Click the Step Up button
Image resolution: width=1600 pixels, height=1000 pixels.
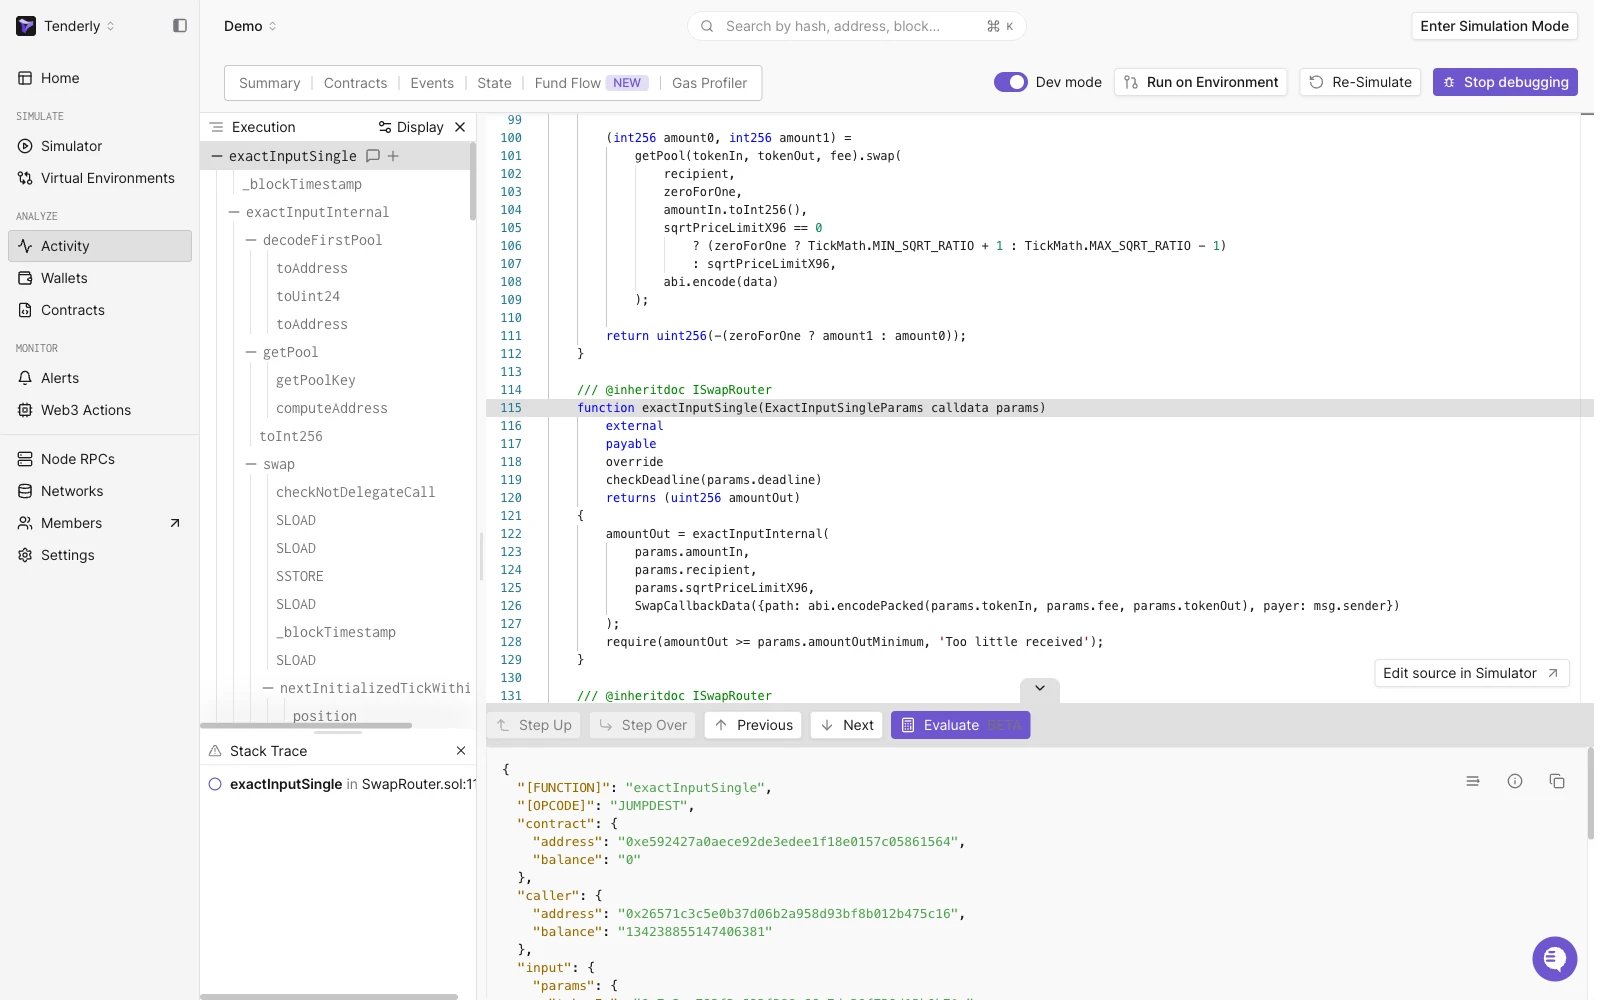click(534, 725)
